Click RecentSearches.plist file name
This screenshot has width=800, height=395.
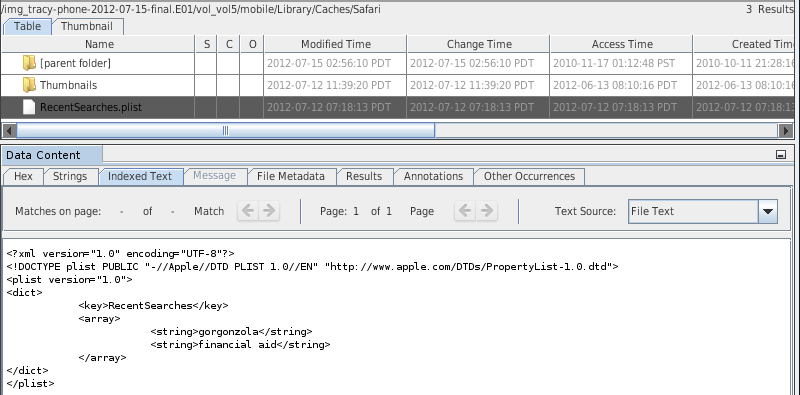[x=91, y=107]
